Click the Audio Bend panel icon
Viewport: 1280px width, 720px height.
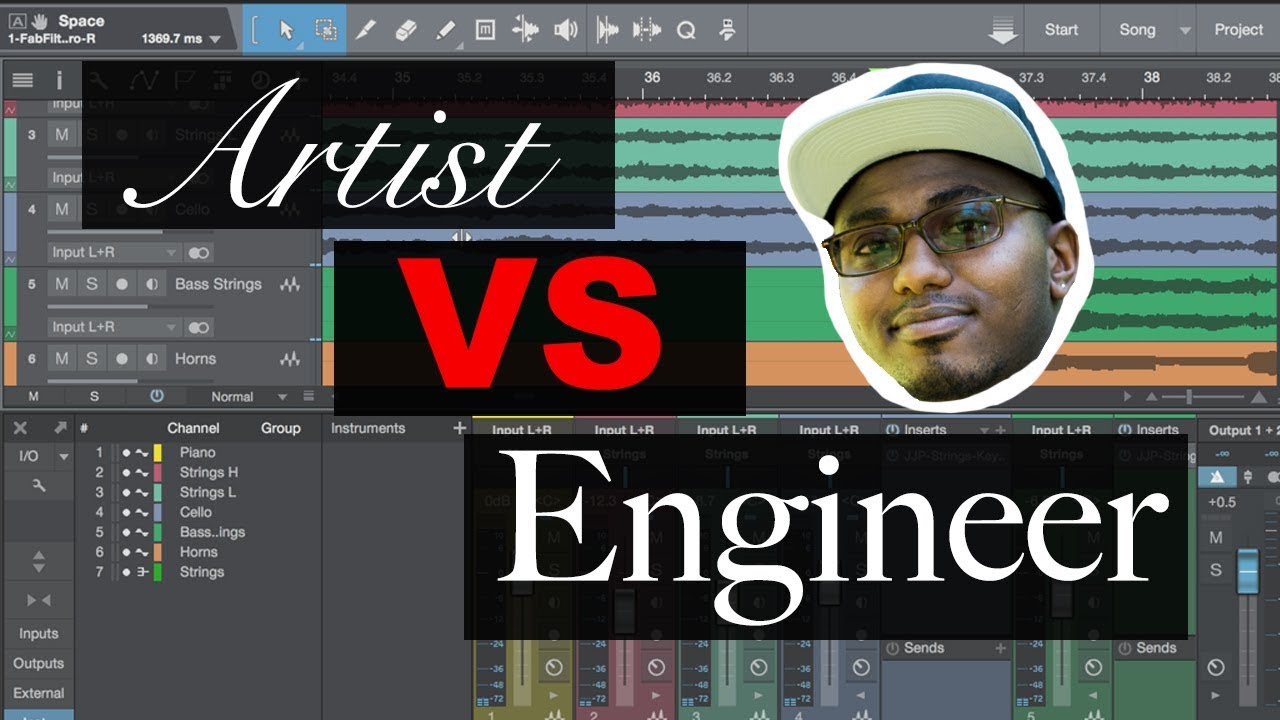(x=647, y=30)
